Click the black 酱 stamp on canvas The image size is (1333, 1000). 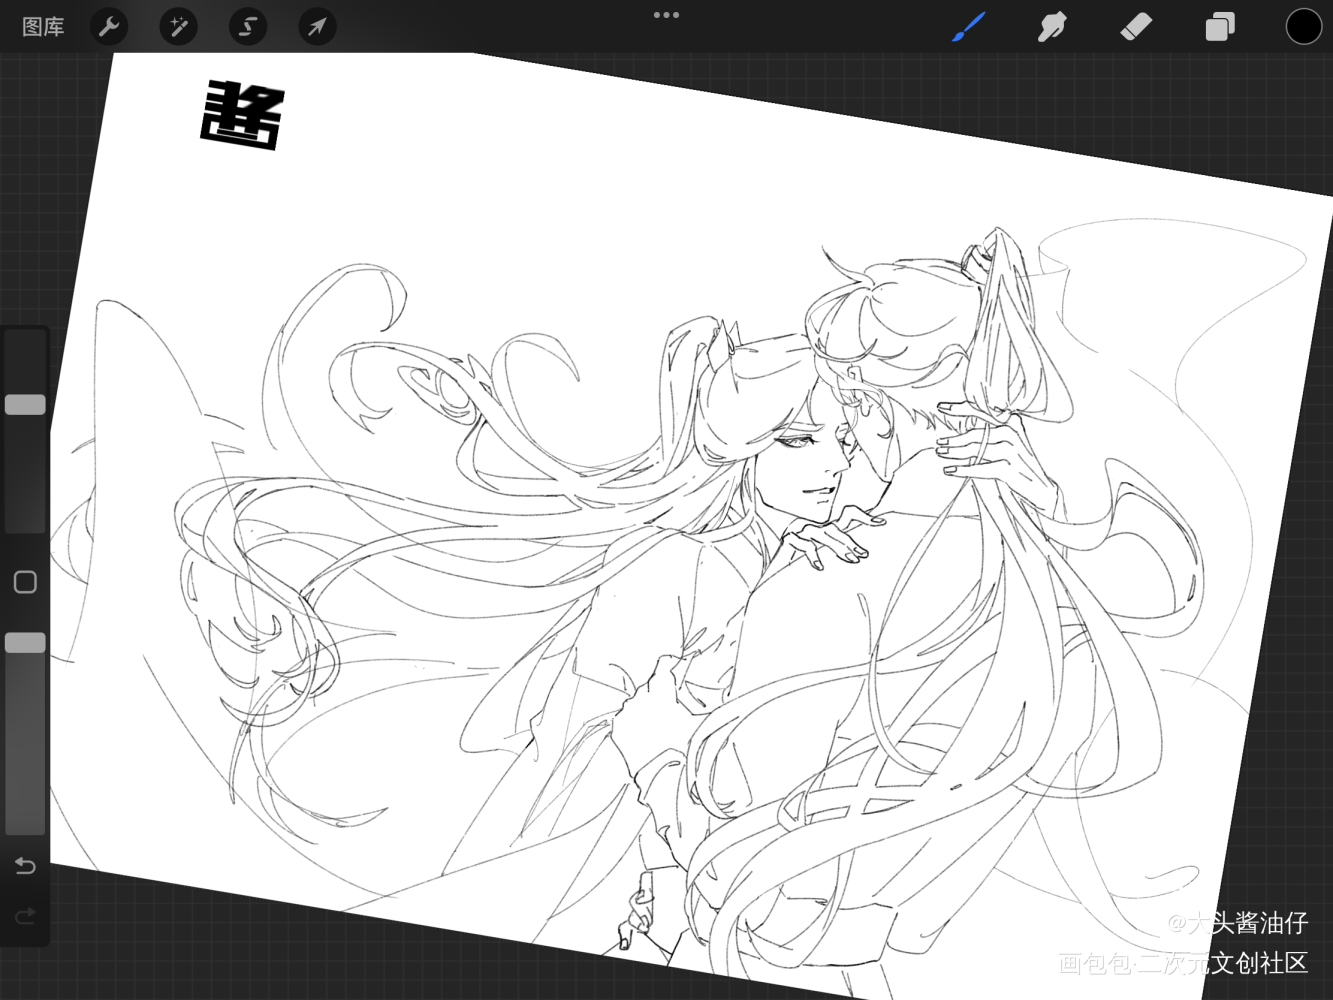(x=243, y=115)
